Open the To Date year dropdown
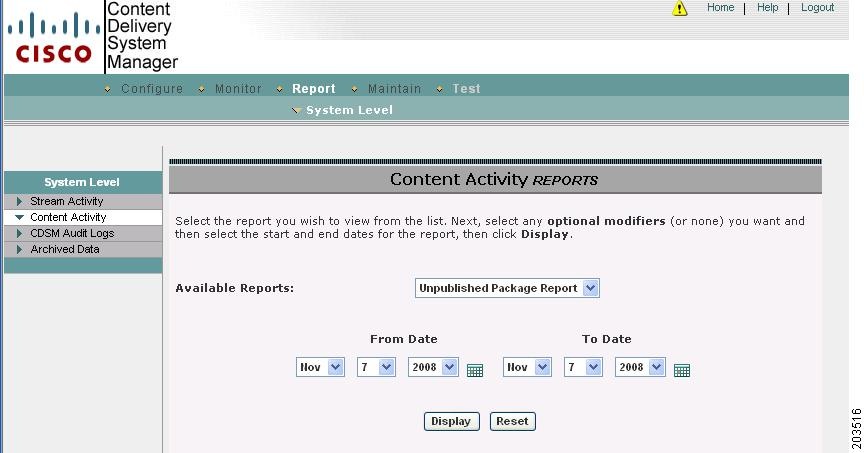Screen dimensions: 864x453 640,367
